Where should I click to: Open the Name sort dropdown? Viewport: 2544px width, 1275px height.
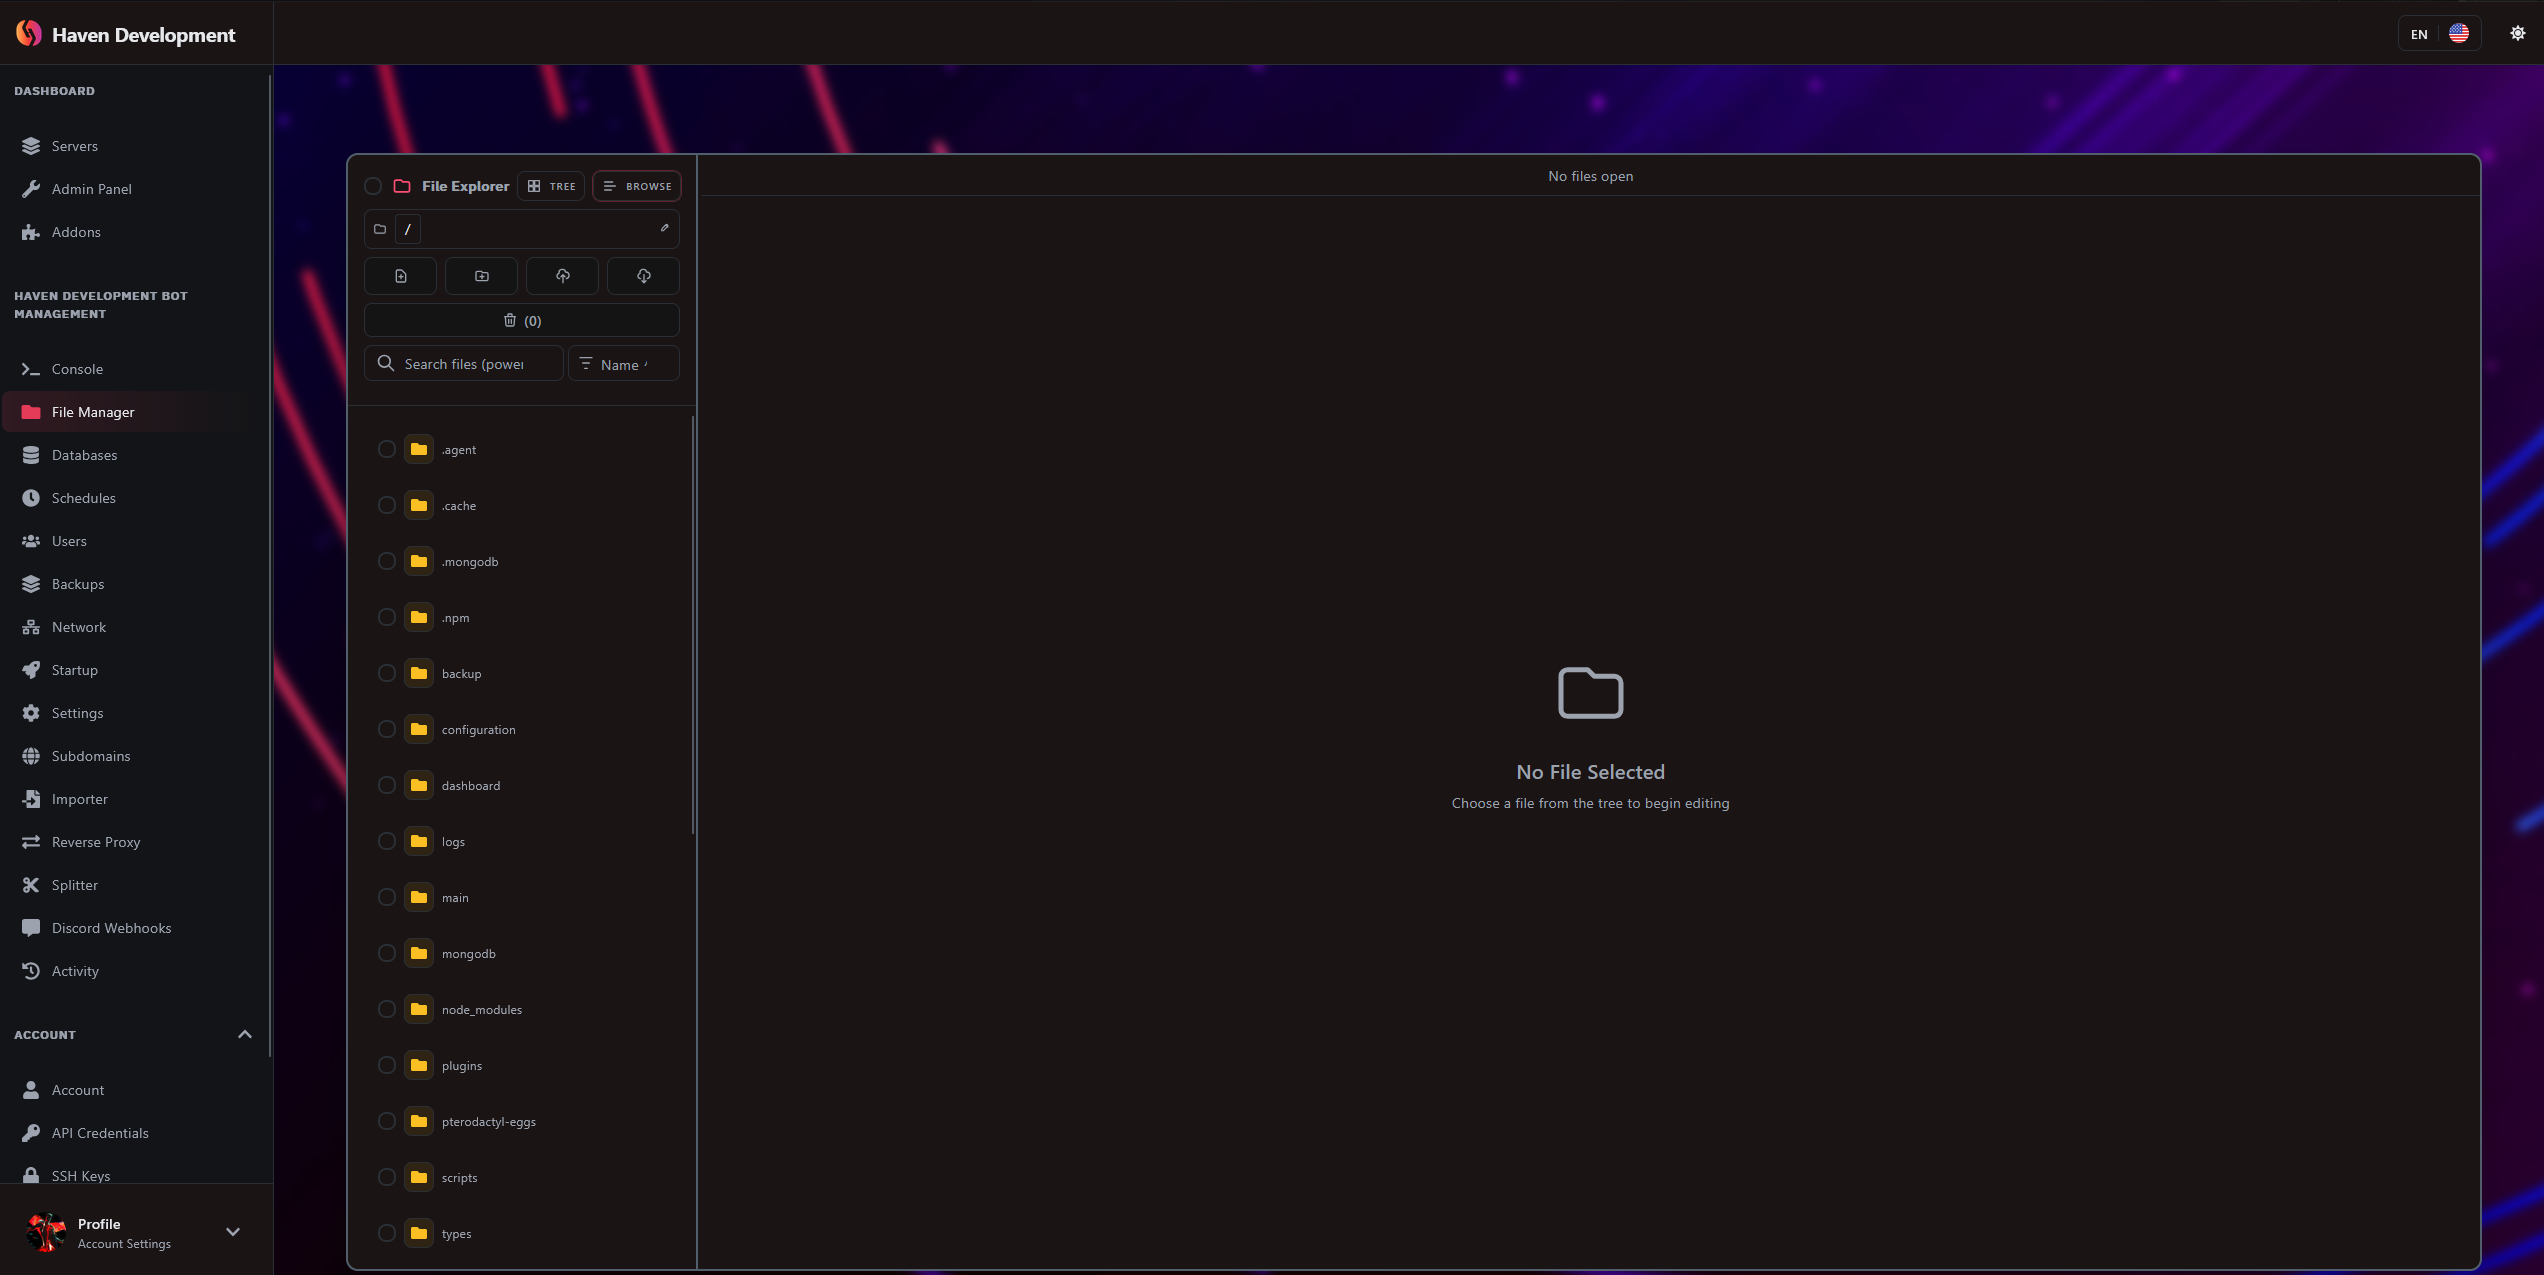[x=624, y=364]
